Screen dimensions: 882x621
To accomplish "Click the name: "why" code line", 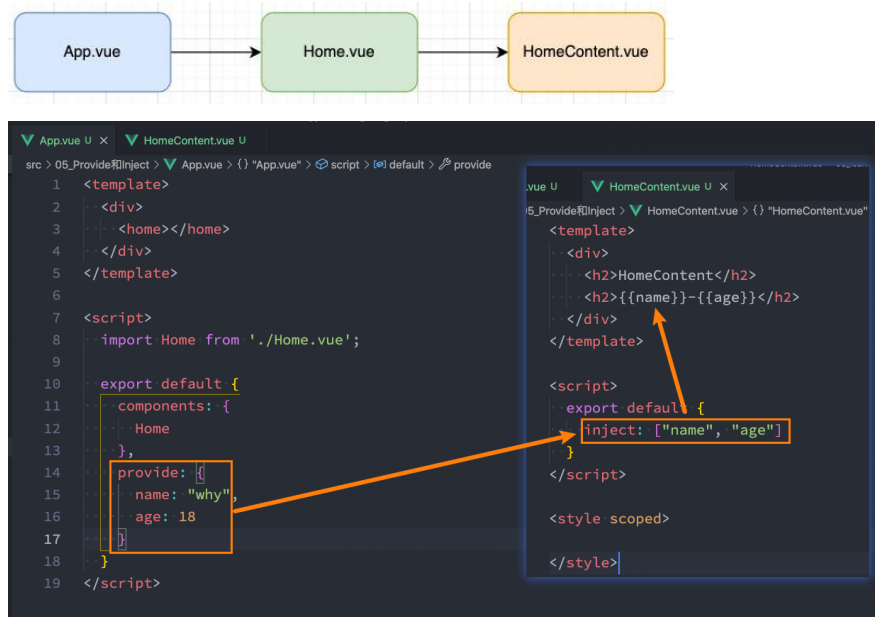I will click(186, 495).
